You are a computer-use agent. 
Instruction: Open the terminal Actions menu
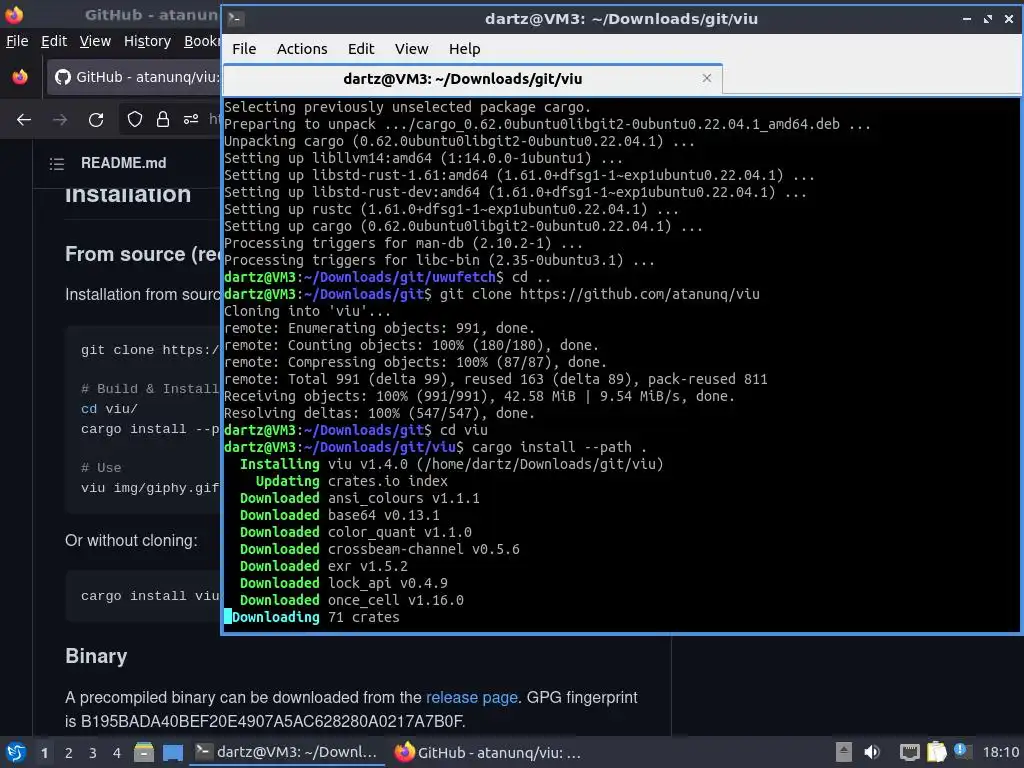click(302, 49)
